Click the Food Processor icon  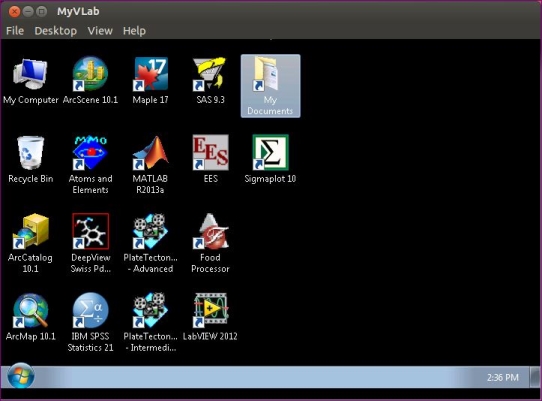click(x=210, y=243)
